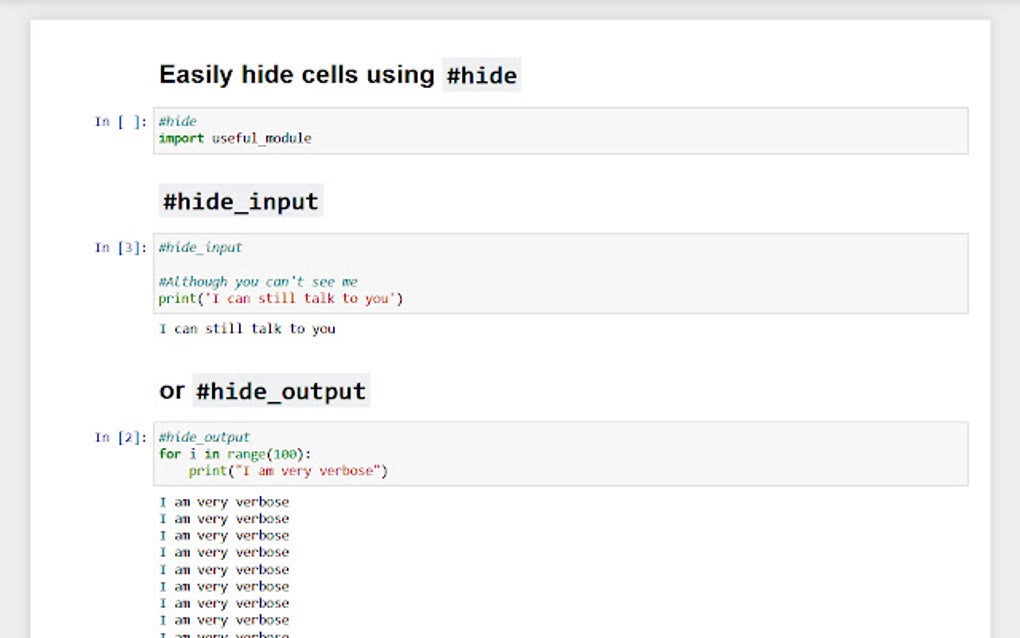Click the #hide_output code tag in heading
The image size is (1020, 638).
(281, 391)
